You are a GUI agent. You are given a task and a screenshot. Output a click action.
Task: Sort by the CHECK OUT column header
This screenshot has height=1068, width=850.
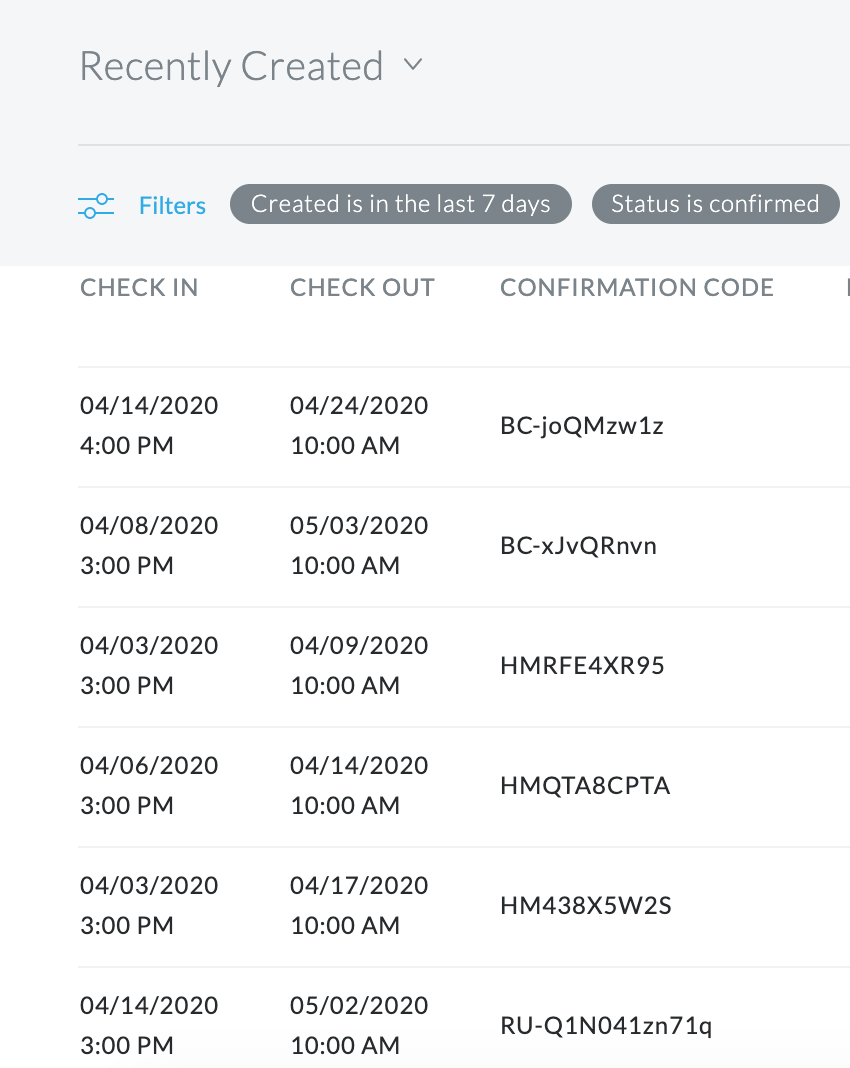click(x=362, y=287)
